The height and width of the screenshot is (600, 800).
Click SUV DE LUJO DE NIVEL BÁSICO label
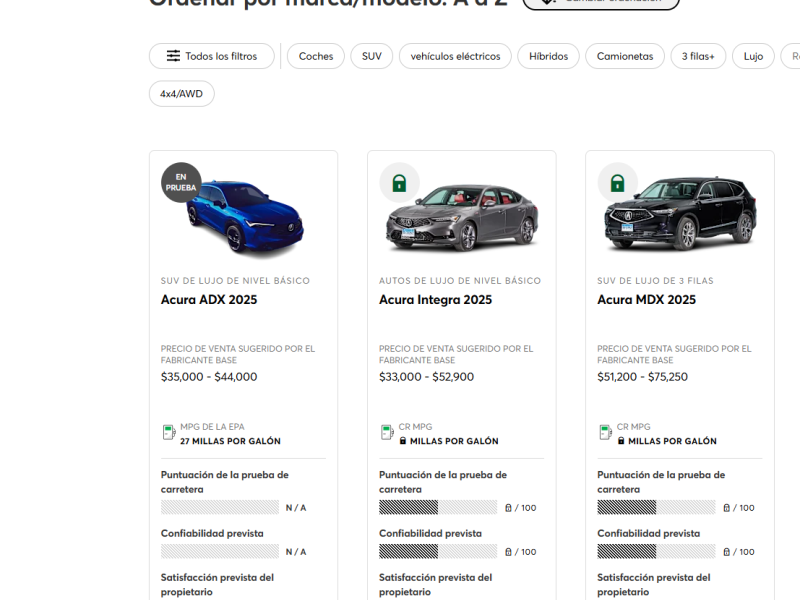(235, 281)
